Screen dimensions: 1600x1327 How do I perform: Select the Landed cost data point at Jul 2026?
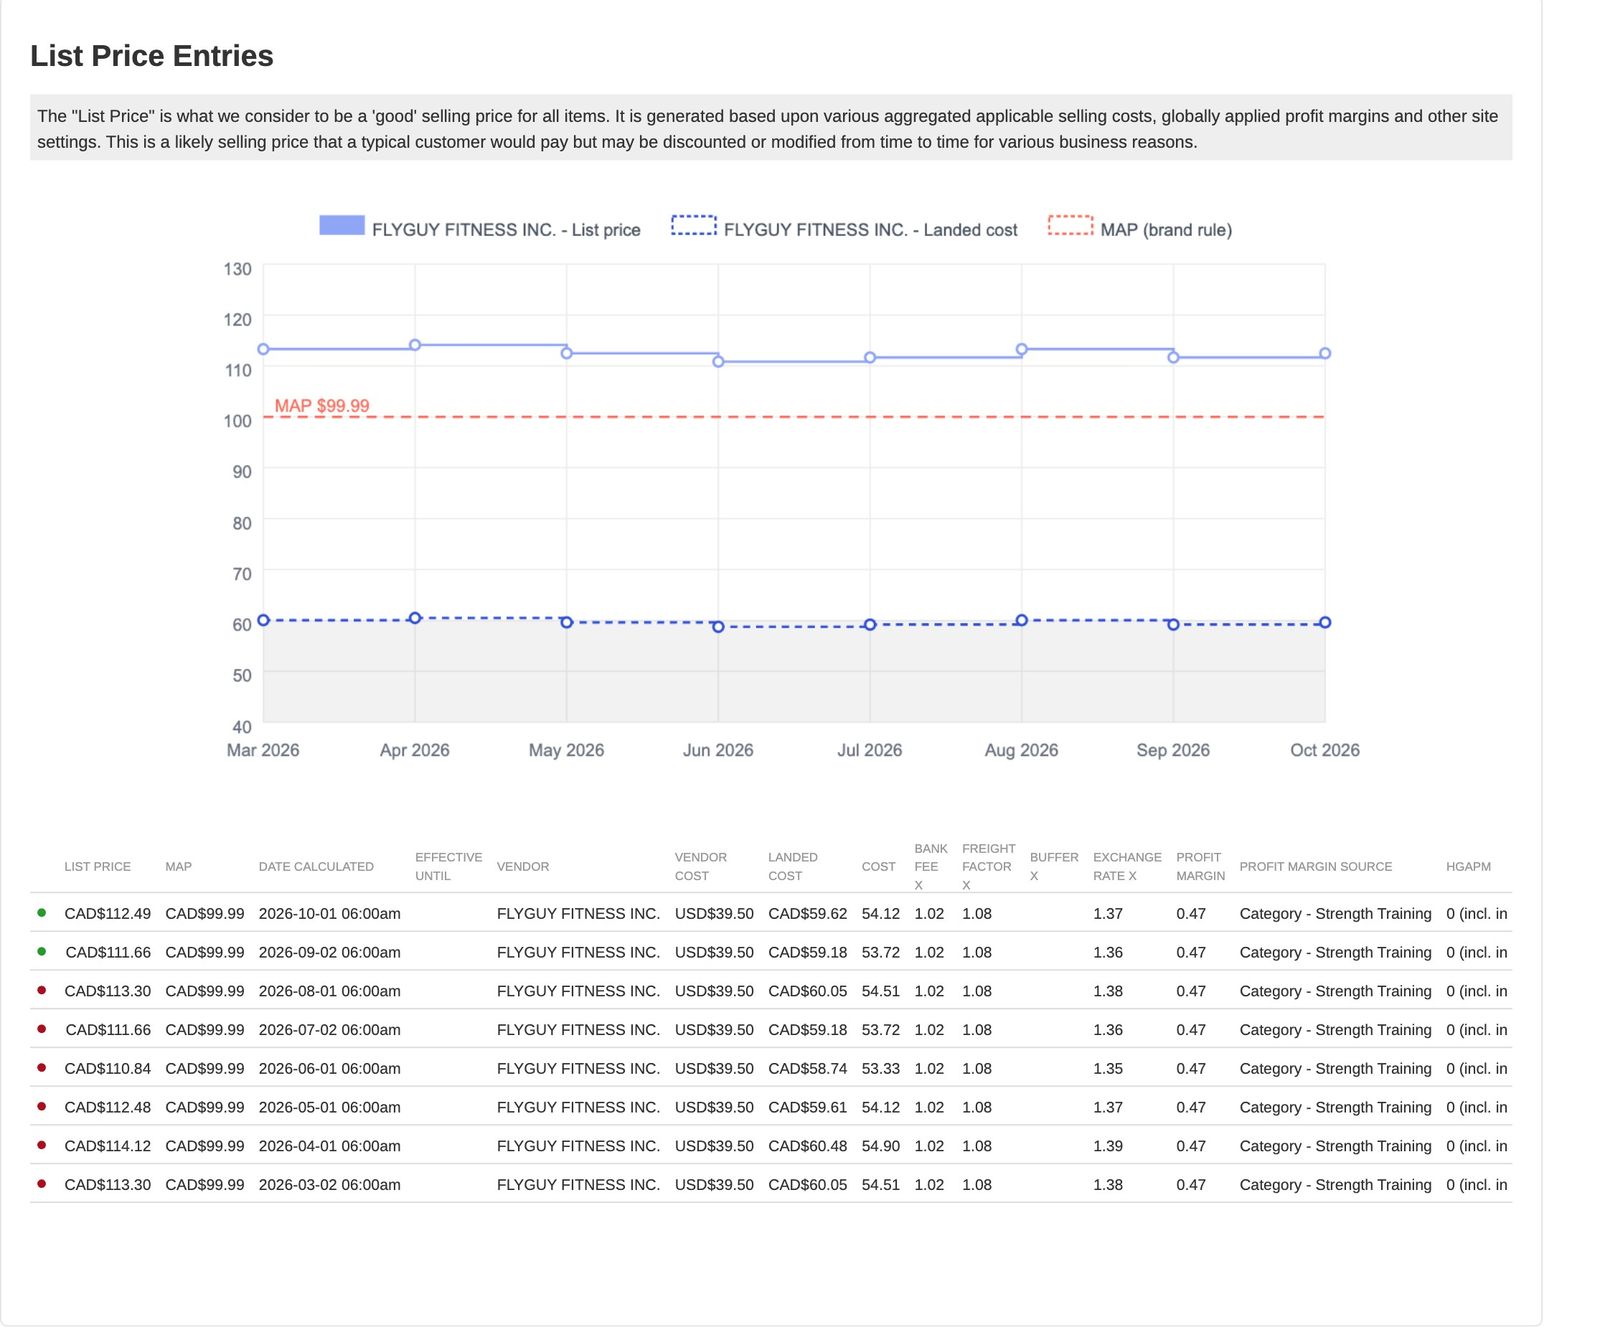[x=870, y=624]
